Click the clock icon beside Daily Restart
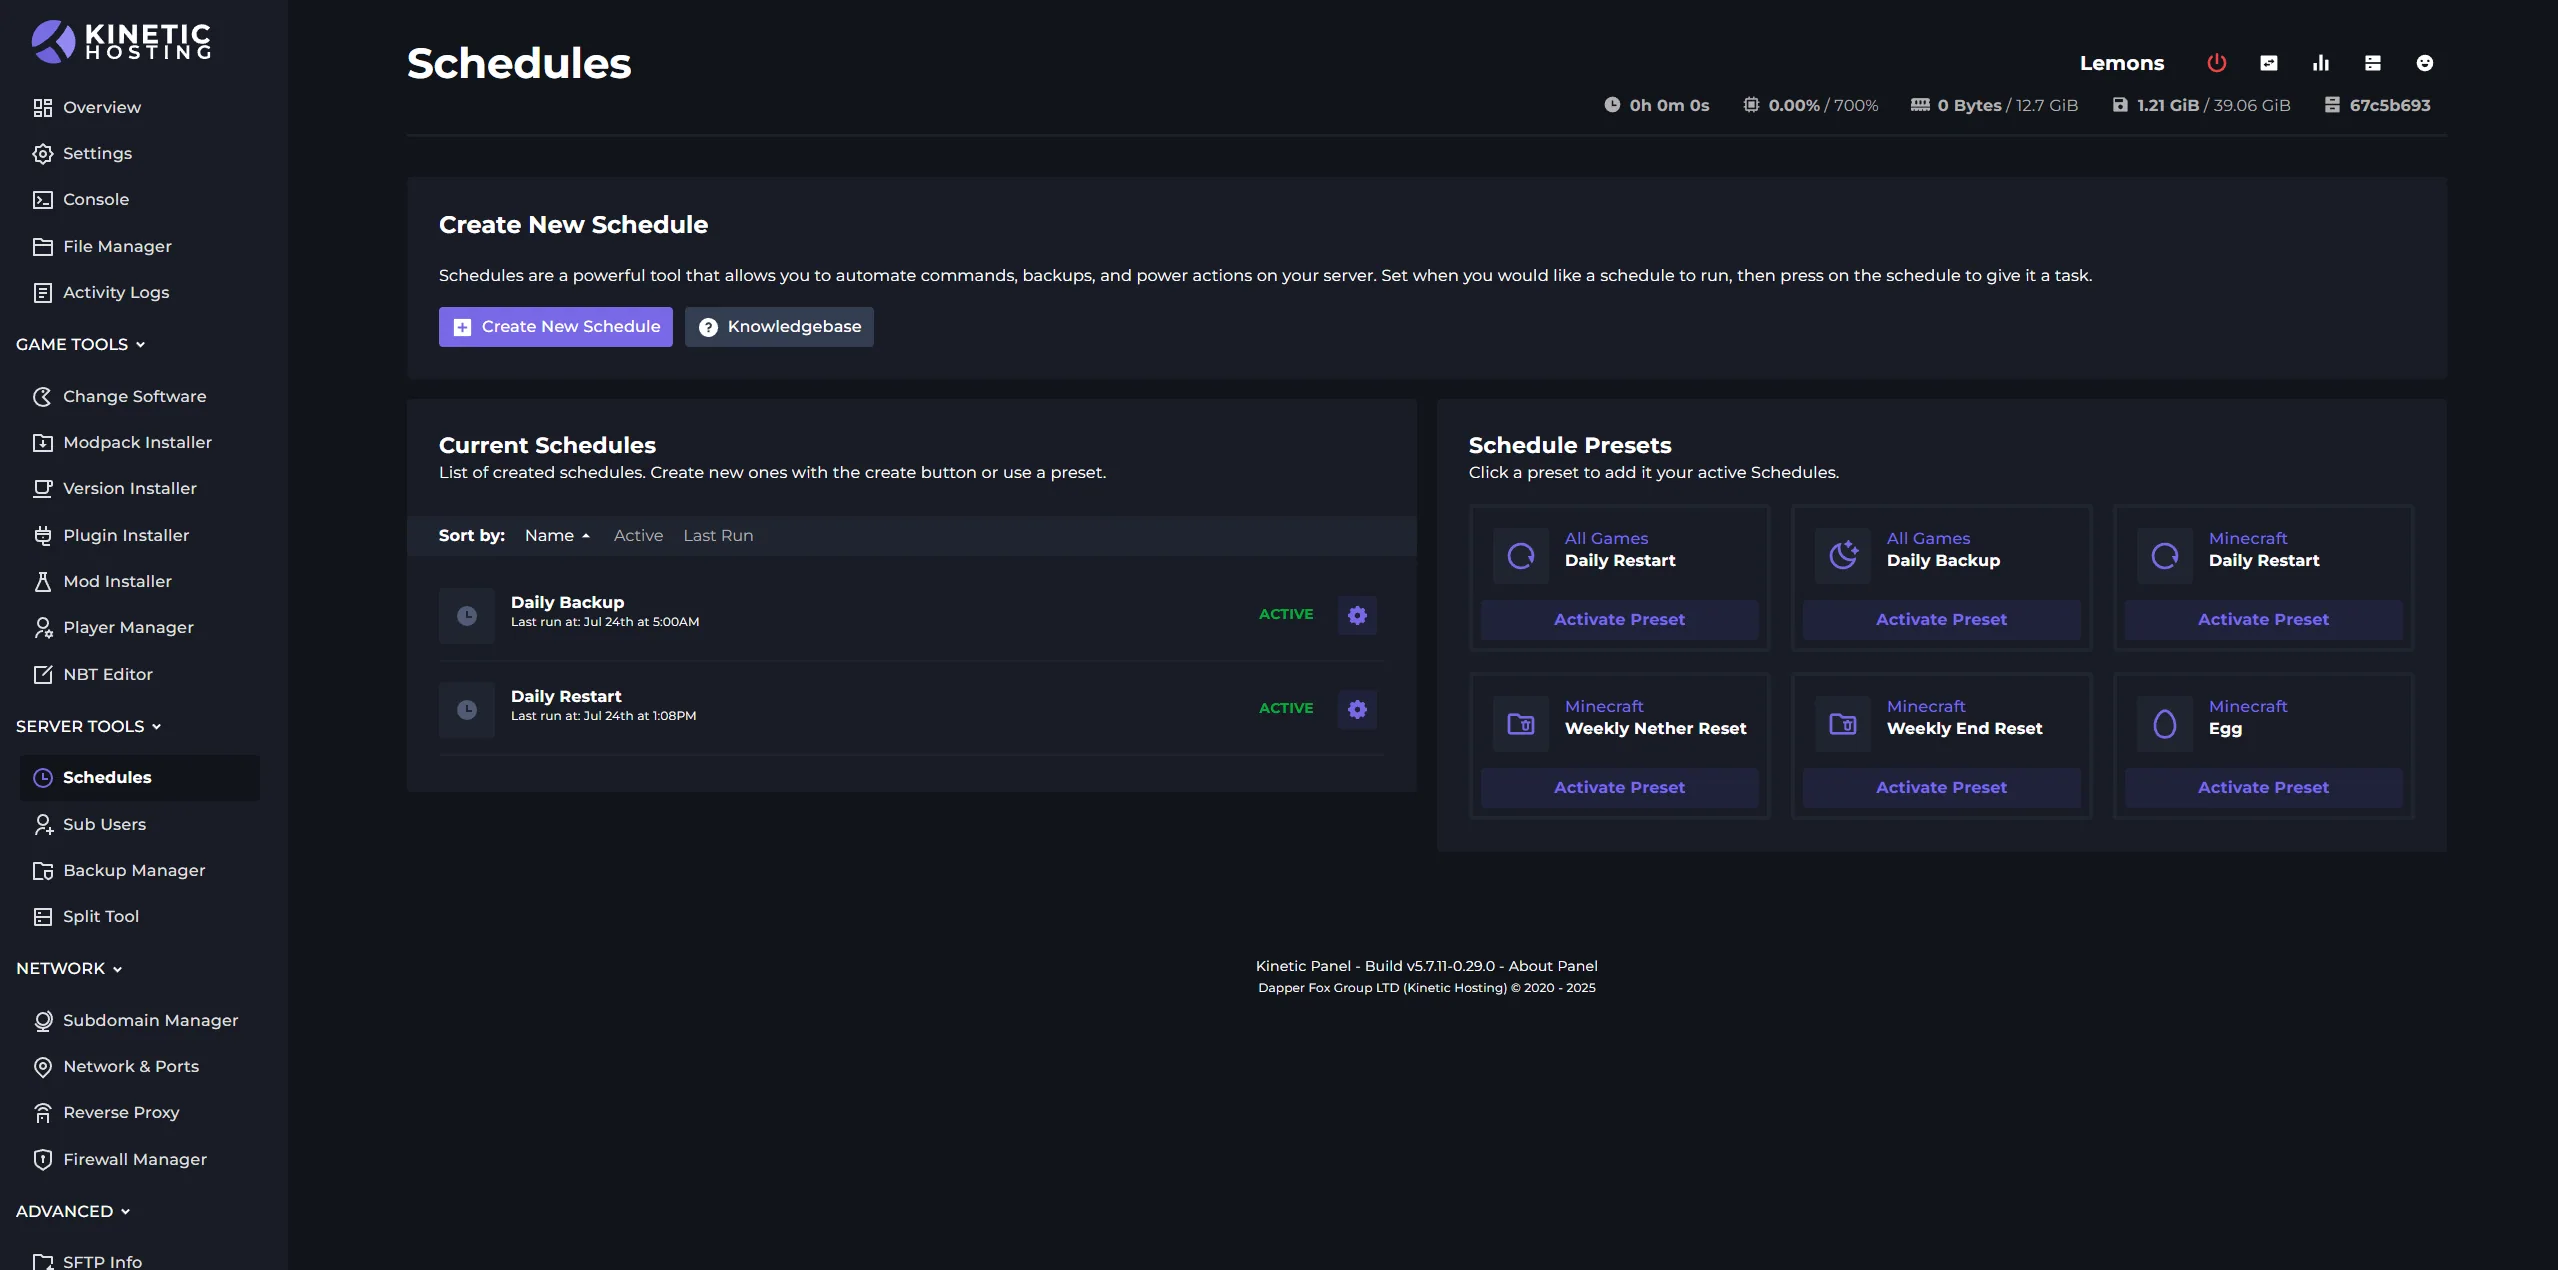Viewport: 2558px width, 1270px height. coord(467,709)
